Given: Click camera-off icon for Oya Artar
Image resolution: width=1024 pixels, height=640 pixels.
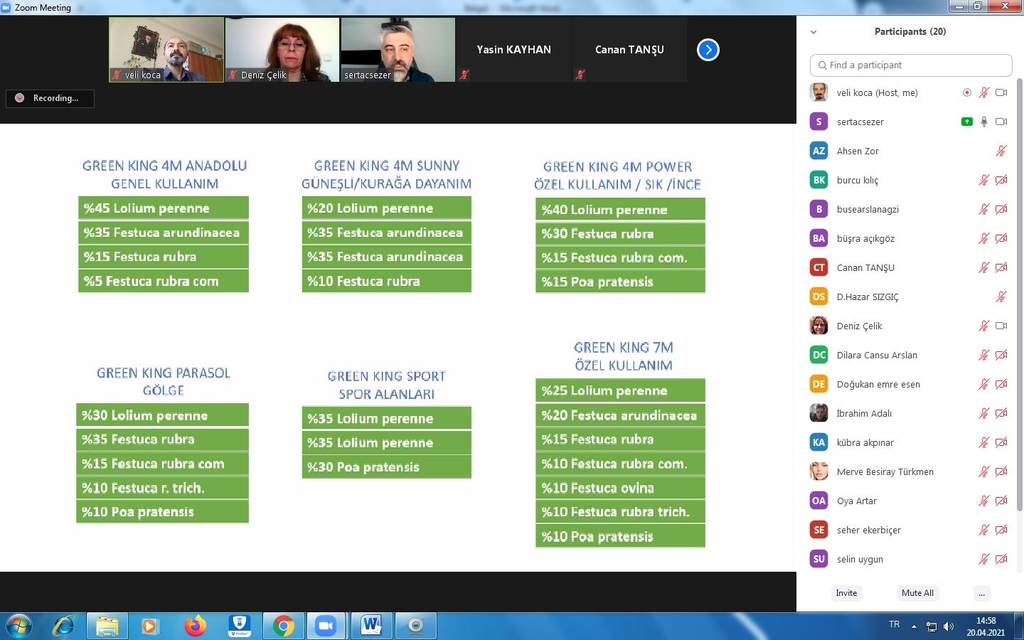Looking at the screenshot, I should 1001,501.
